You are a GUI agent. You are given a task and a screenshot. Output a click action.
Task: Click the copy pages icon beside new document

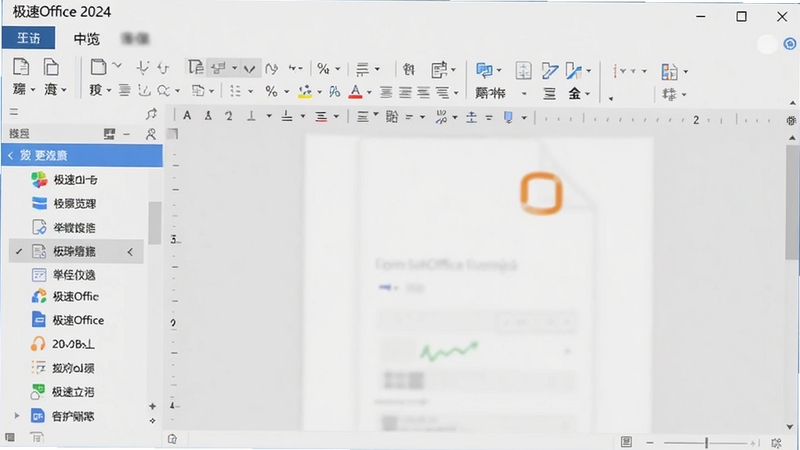tap(51, 67)
